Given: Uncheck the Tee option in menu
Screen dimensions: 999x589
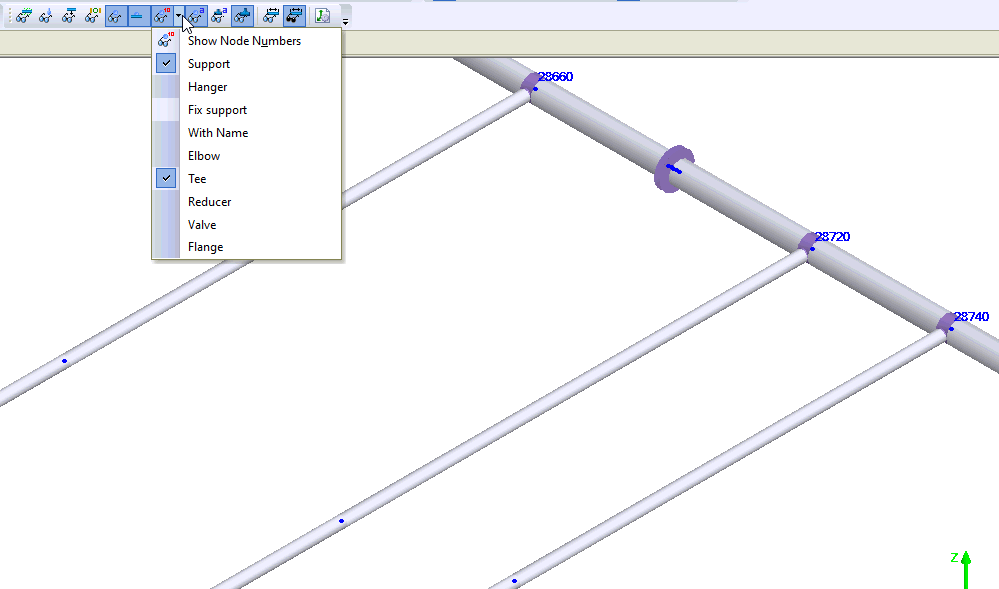Looking at the screenshot, I should (197, 179).
